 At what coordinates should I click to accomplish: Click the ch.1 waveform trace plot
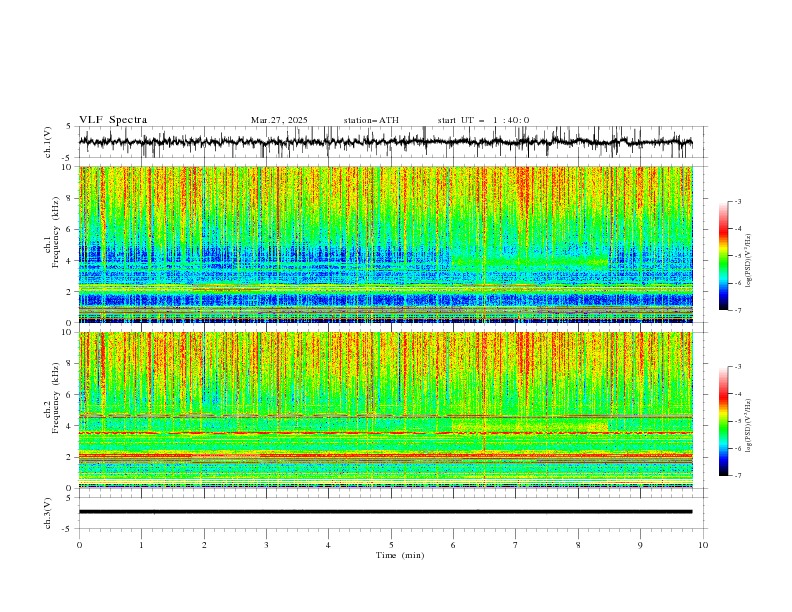385,142
